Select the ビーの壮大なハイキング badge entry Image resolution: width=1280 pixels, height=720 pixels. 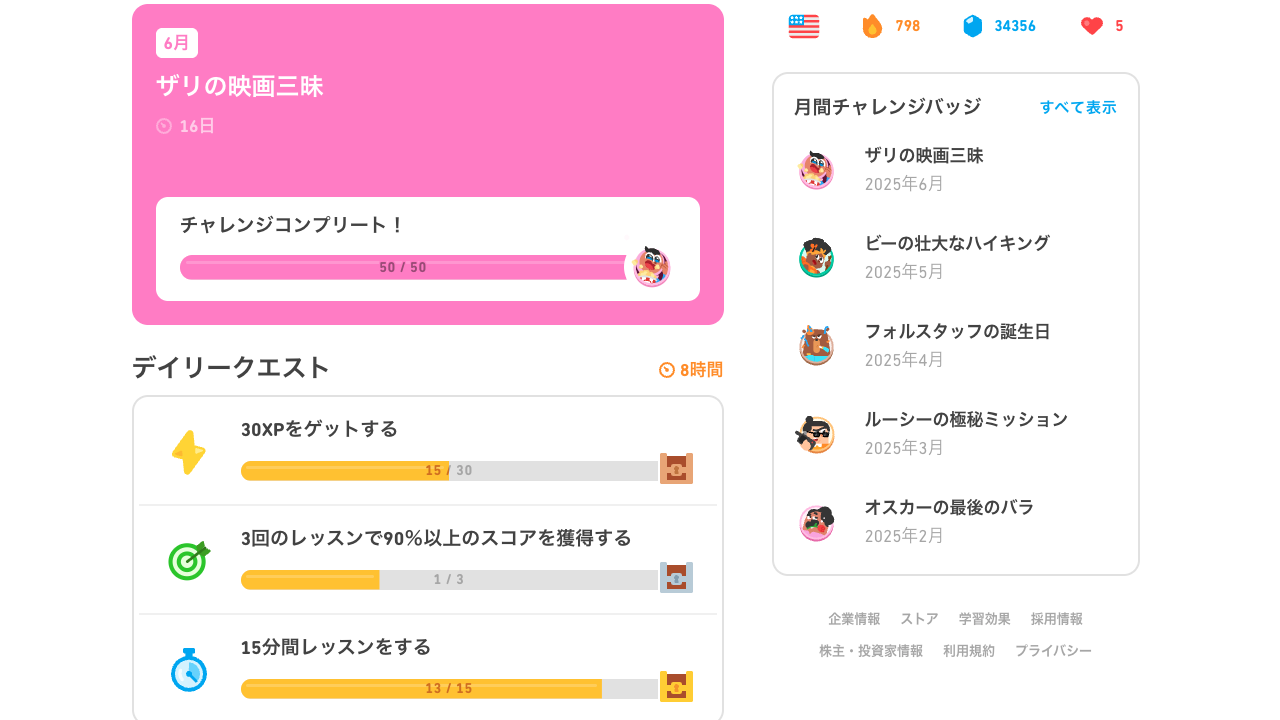point(956,258)
